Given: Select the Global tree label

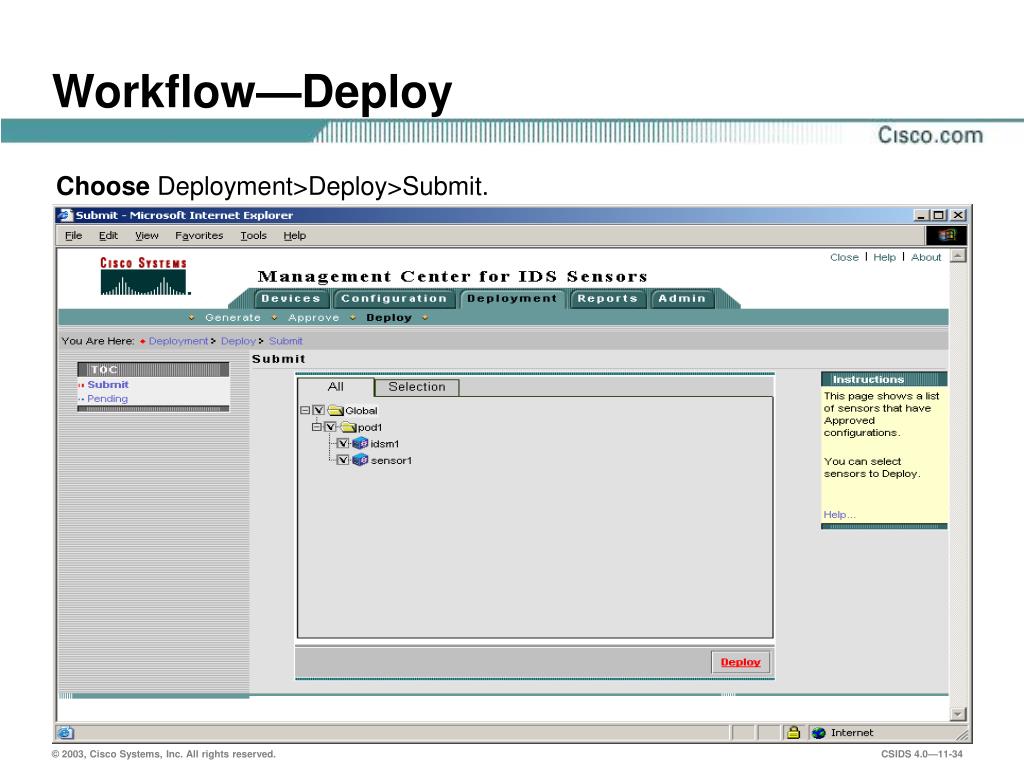Looking at the screenshot, I should [x=361, y=411].
